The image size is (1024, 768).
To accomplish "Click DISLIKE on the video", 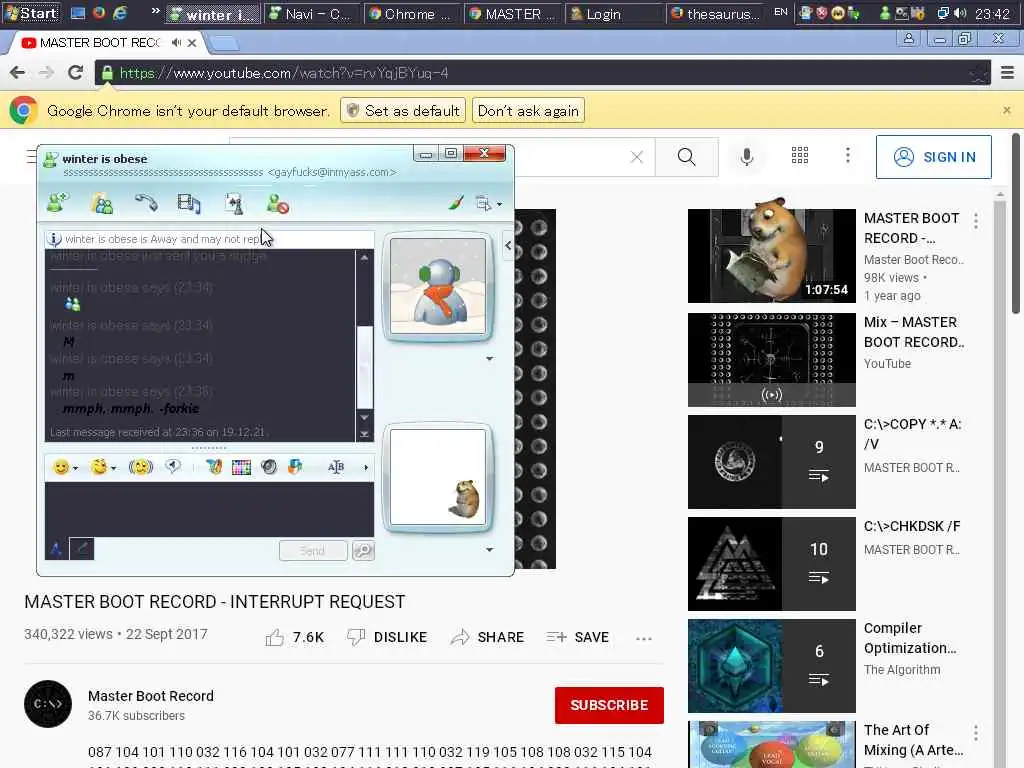I will 387,637.
